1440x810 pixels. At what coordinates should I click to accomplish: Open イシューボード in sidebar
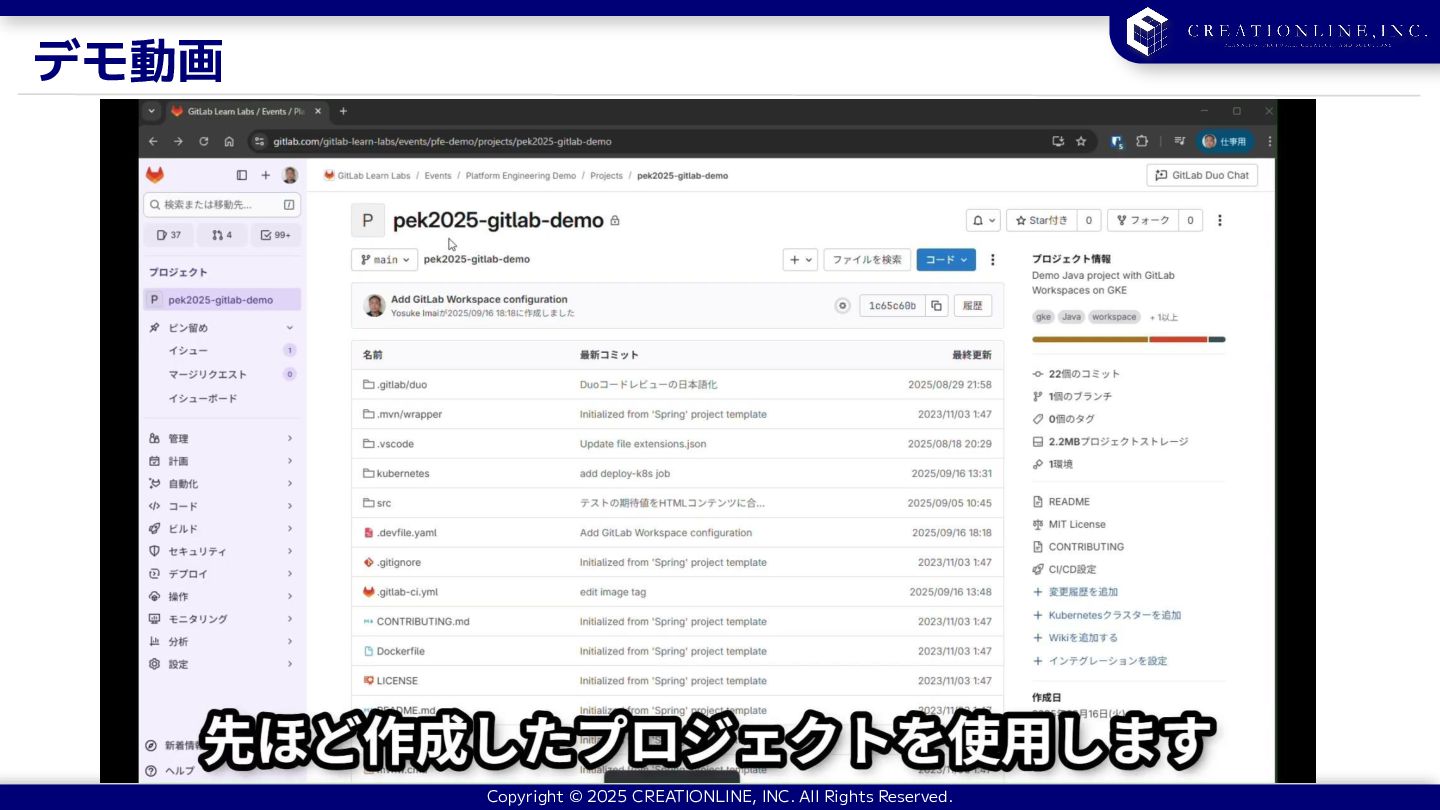pos(223,398)
